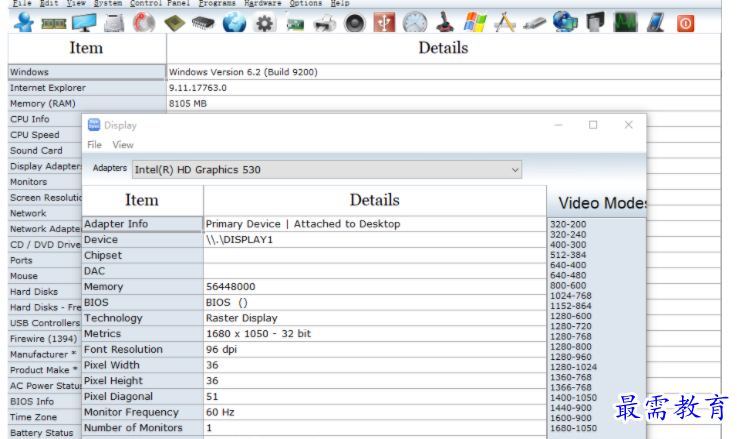The width and height of the screenshot is (737, 439).
Task: Open the Edit menu
Action: (49, 3)
